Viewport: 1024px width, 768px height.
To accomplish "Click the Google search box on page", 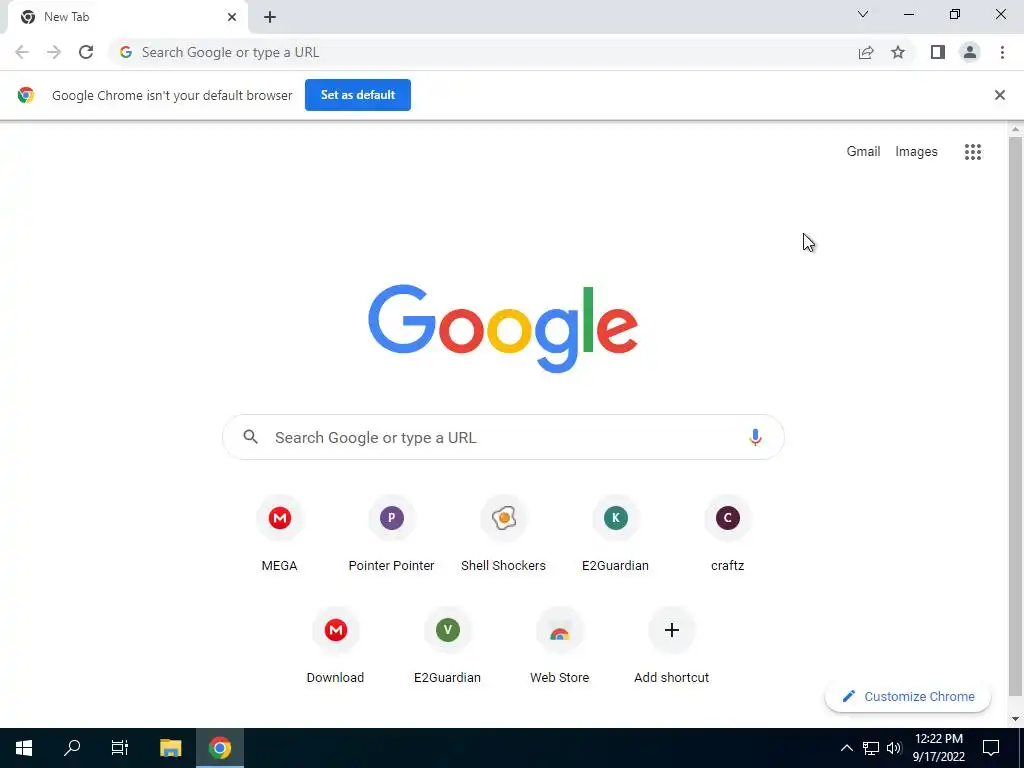I will coord(503,437).
